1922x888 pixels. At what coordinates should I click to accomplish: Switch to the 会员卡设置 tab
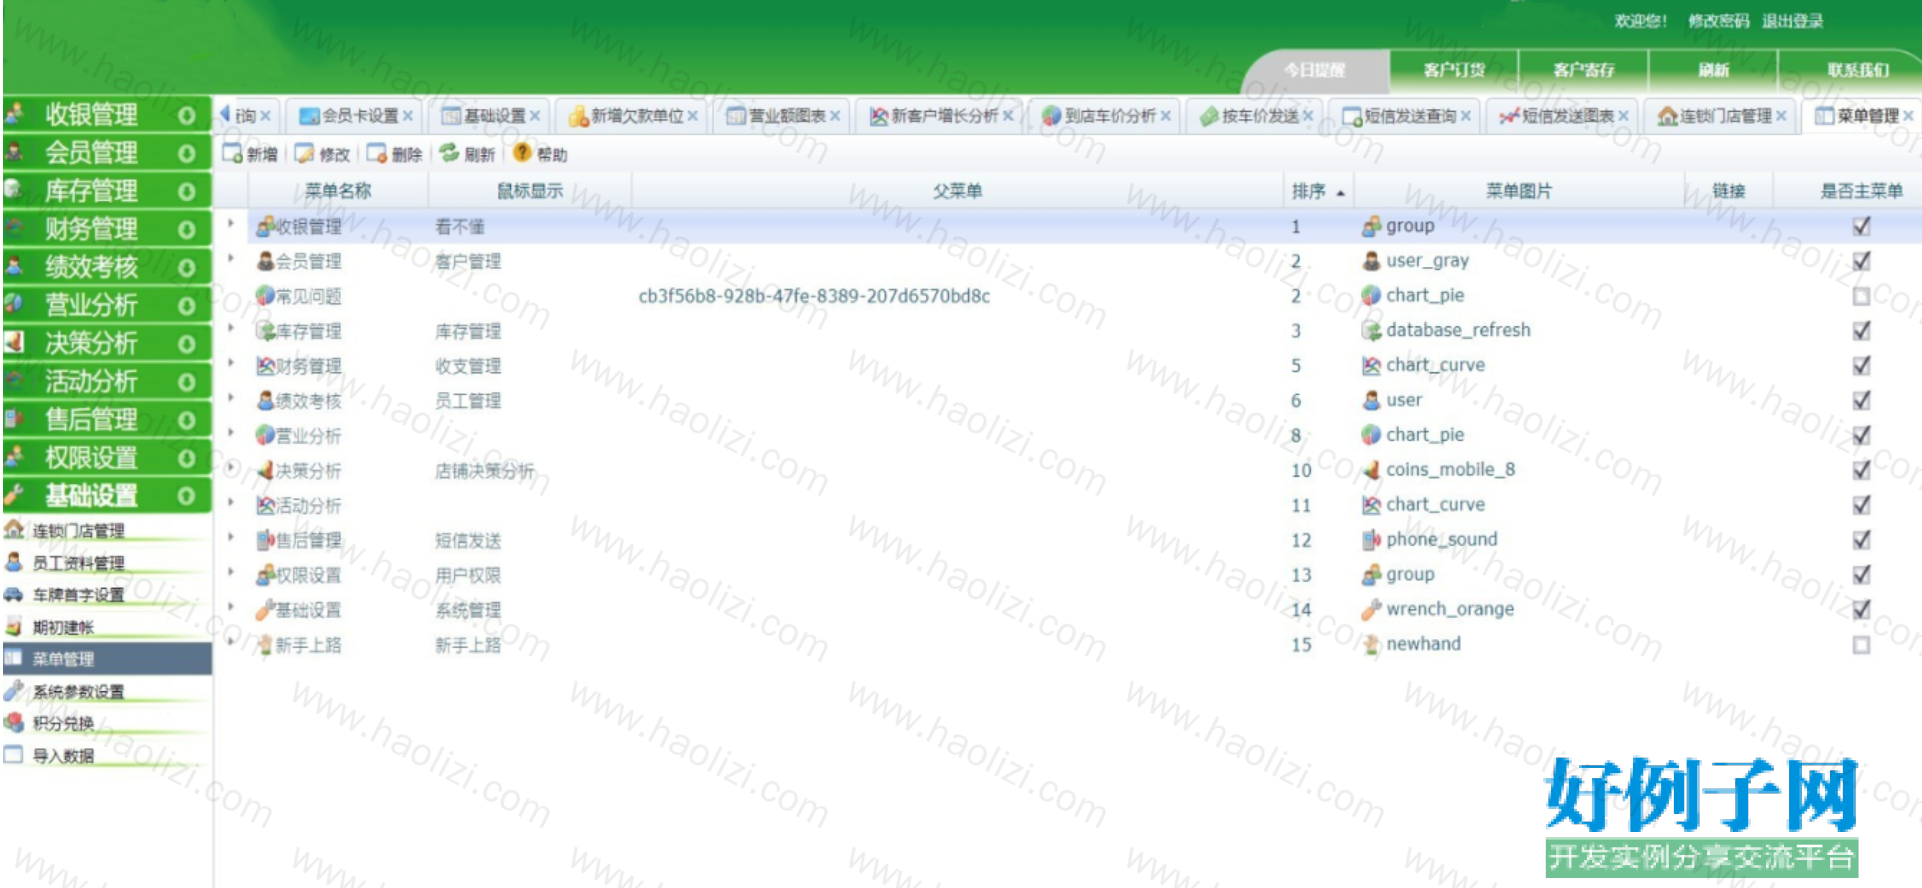coord(355,116)
